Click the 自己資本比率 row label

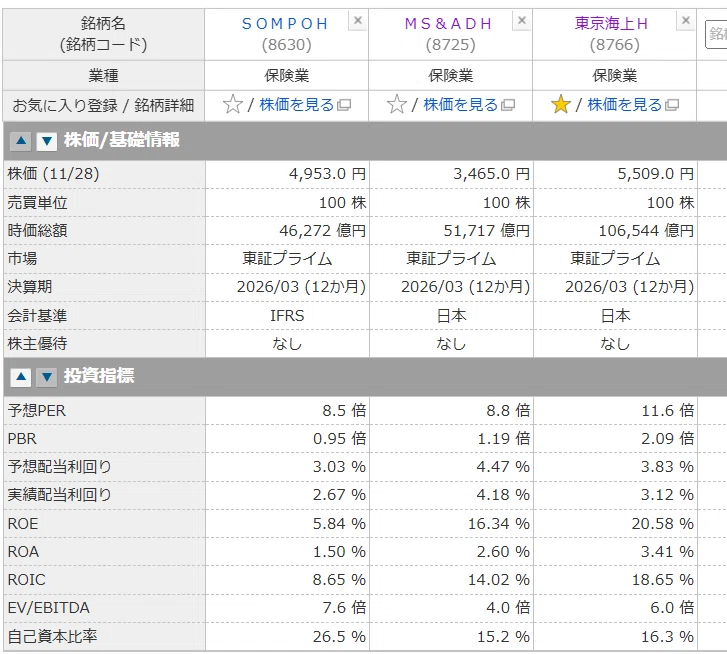coord(52,637)
